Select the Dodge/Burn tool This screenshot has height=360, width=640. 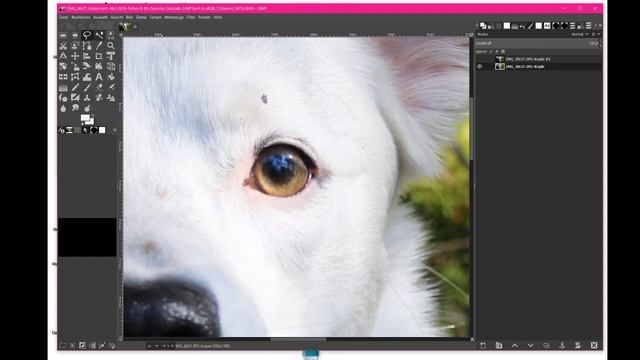(87, 108)
